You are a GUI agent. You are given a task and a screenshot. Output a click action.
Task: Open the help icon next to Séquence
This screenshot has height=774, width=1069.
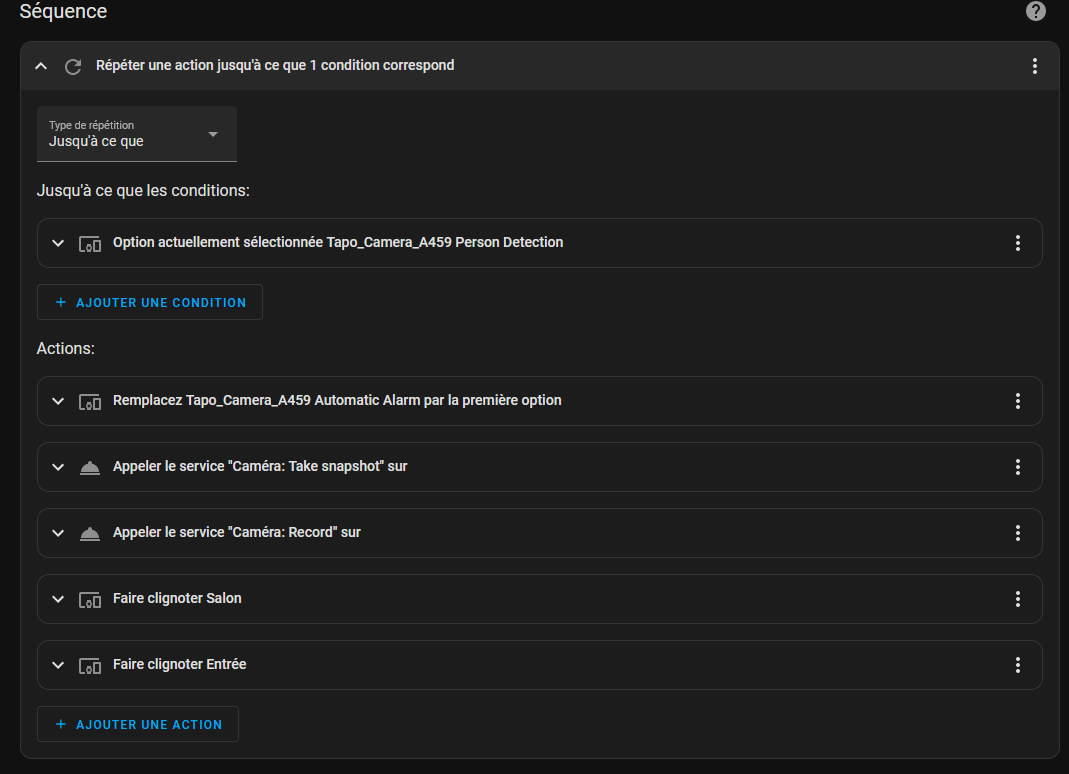[1035, 11]
